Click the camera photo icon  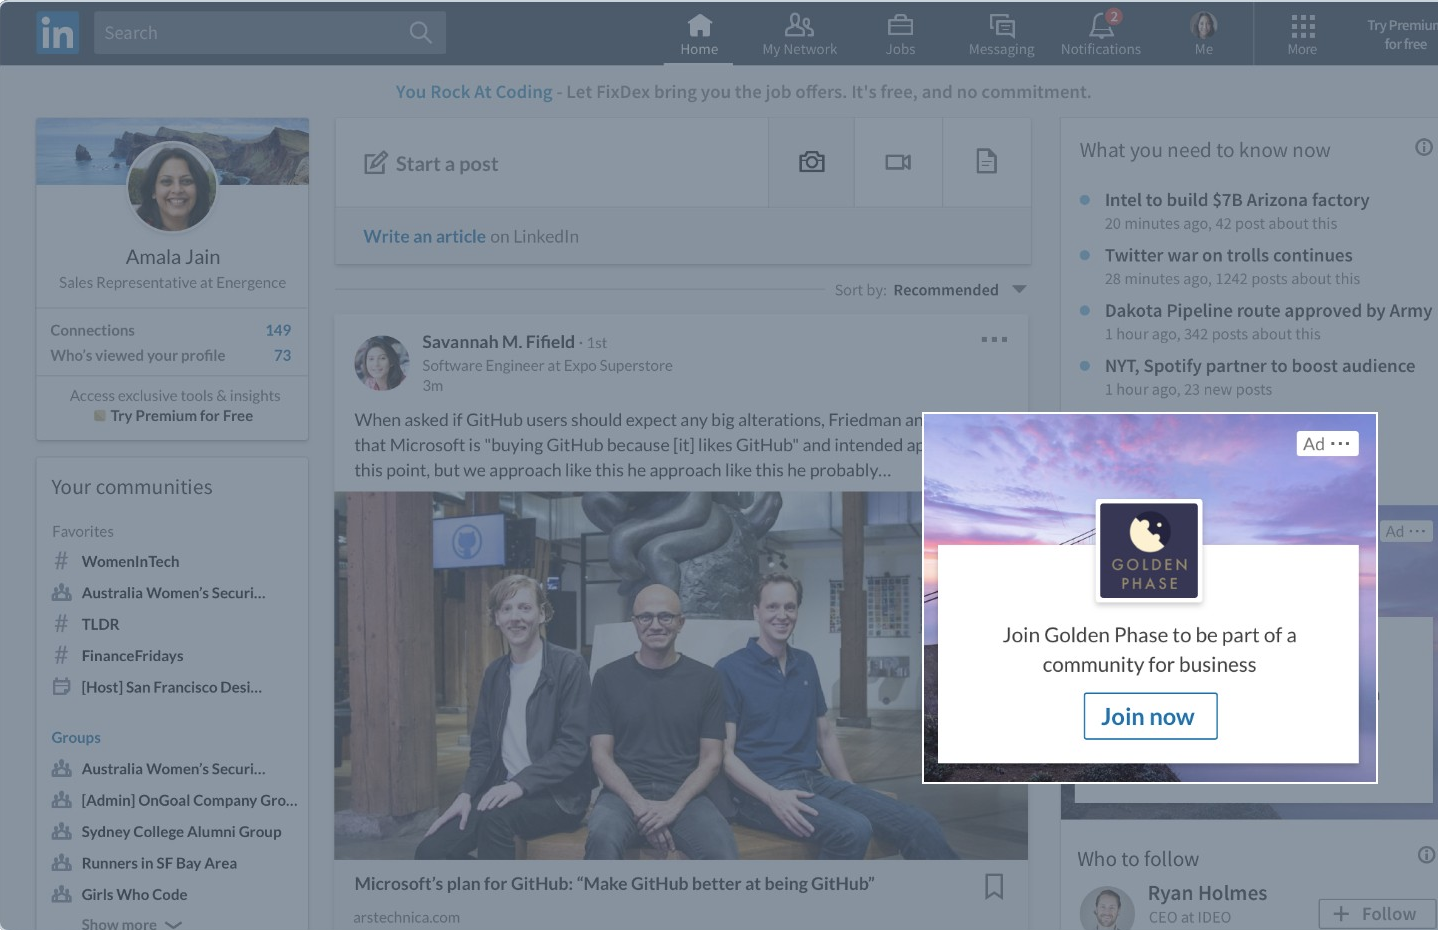811,162
